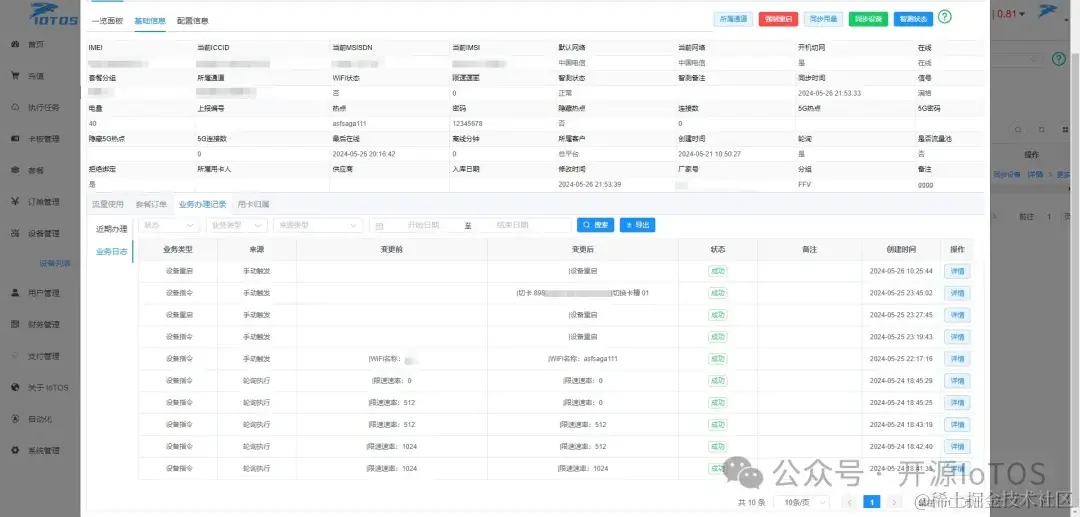Switch to the 流量使用 tab
1080x517 pixels.
coord(108,204)
